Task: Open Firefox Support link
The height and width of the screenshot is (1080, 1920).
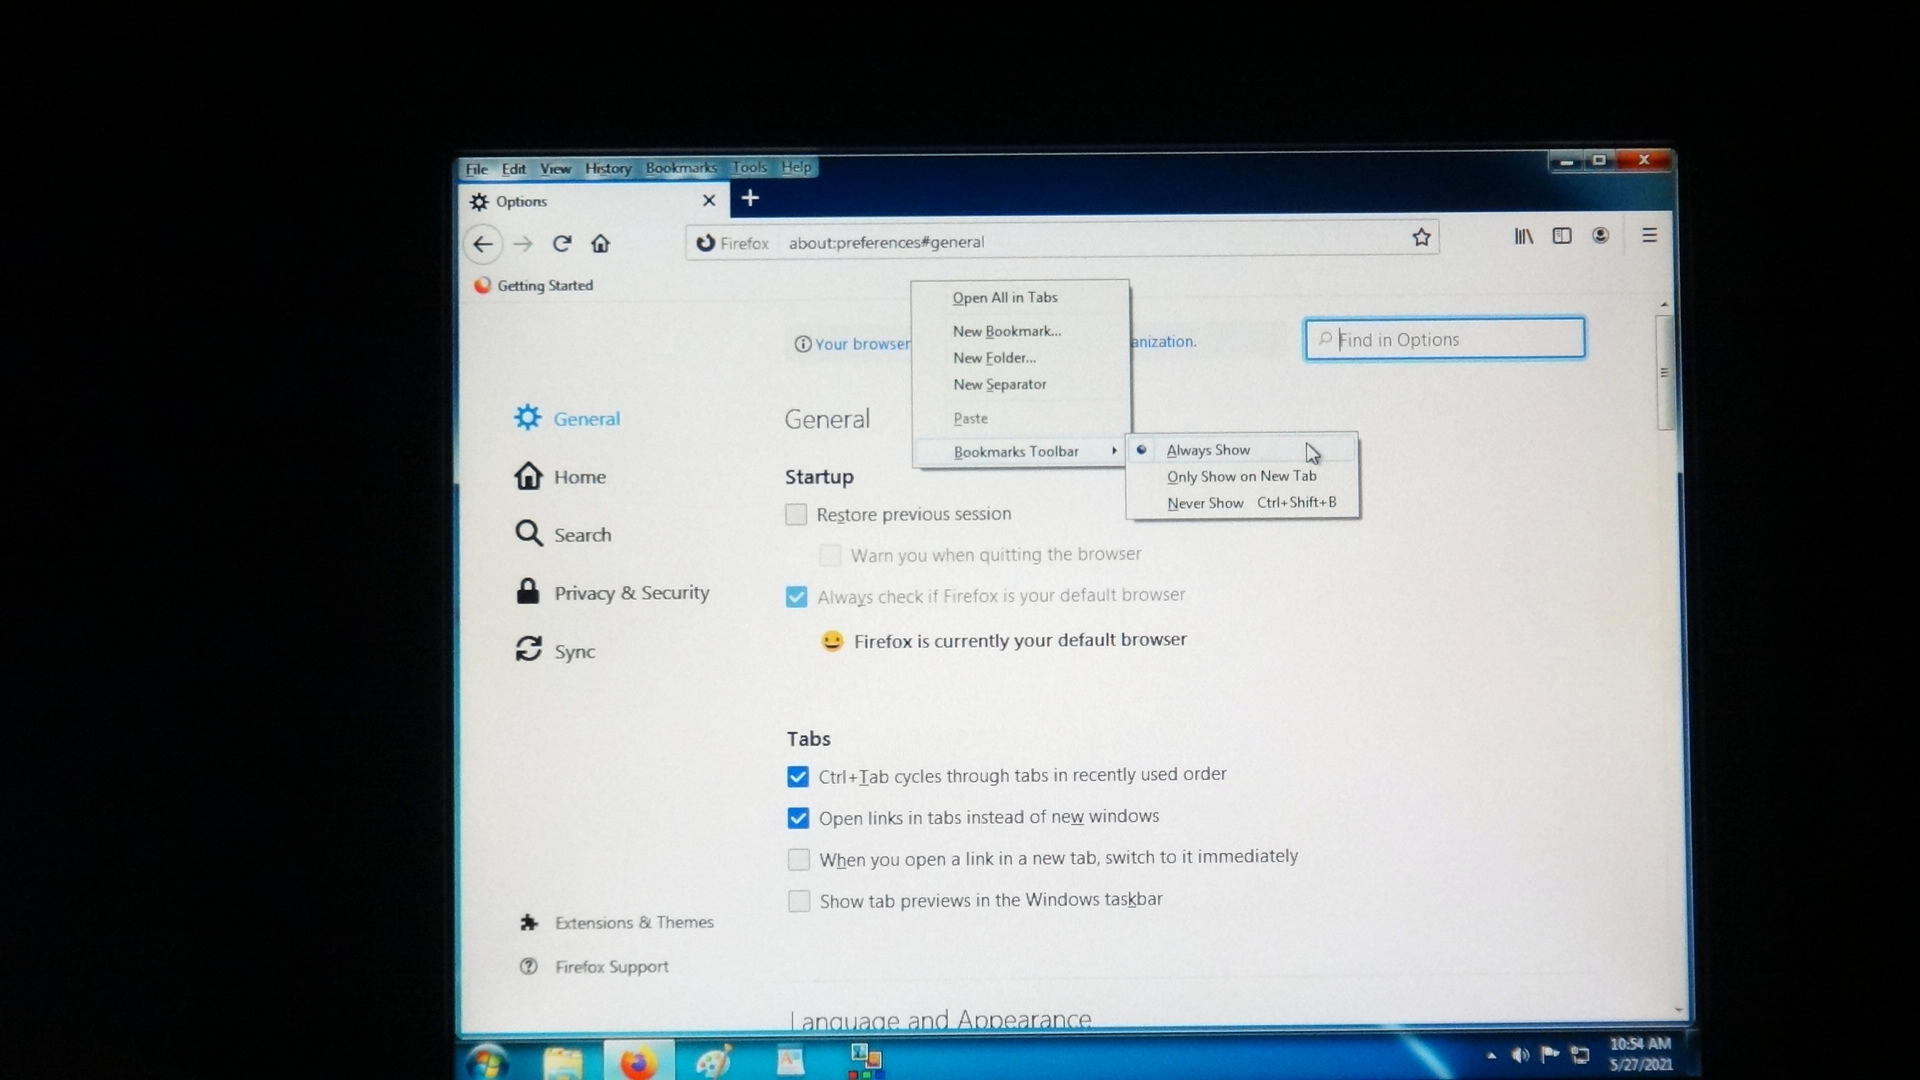Action: click(x=594, y=966)
